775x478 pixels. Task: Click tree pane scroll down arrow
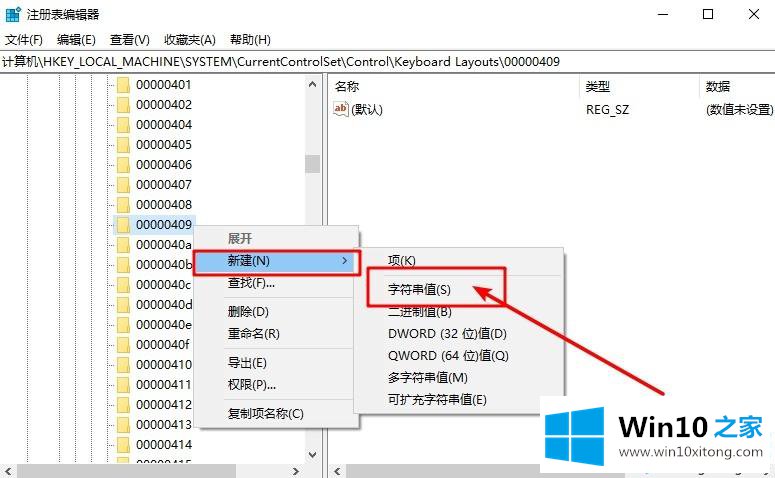pyautogui.click(x=312, y=454)
